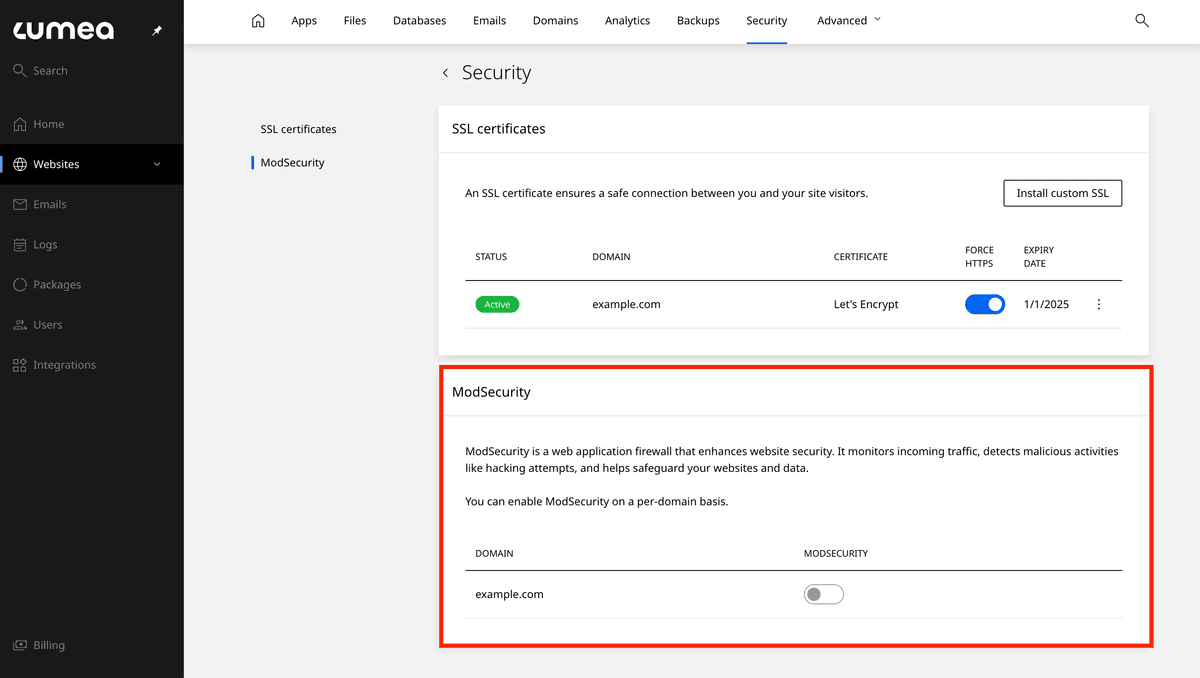Screen dimensions: 1200x678
Task: Click the STATUS column header
Action: coord(491,257)
